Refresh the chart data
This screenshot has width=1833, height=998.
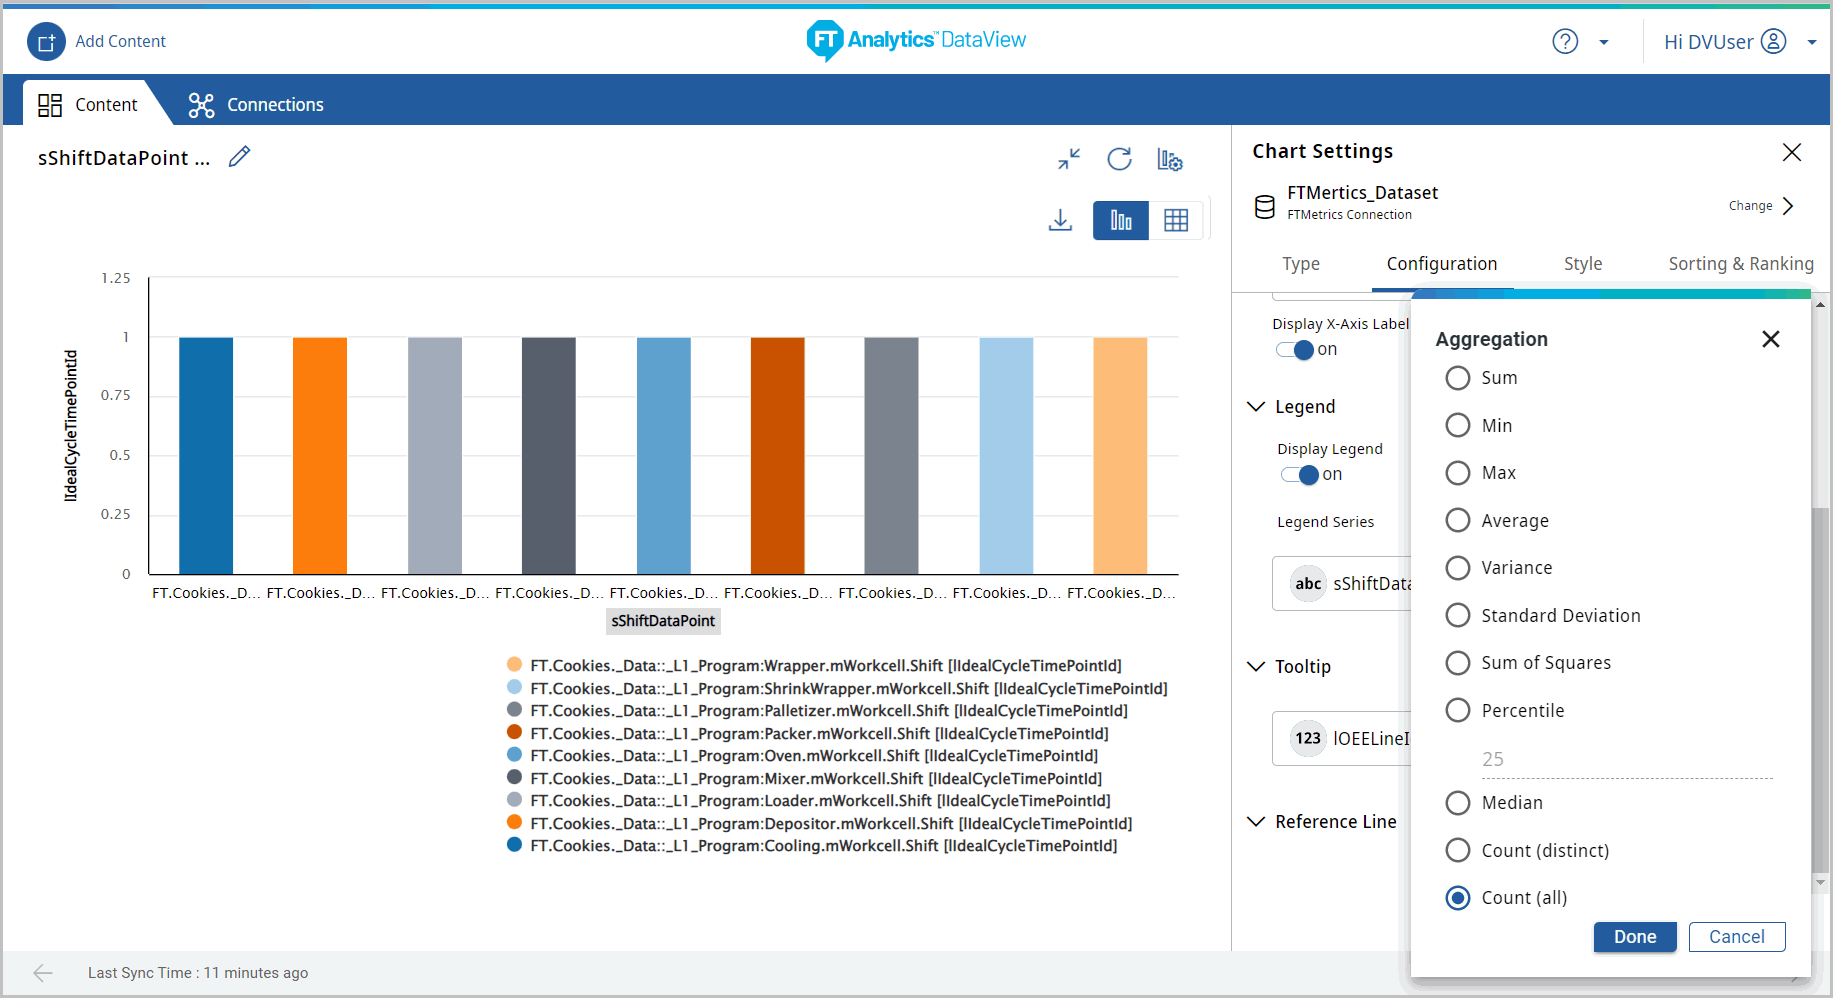point(1119,159)
